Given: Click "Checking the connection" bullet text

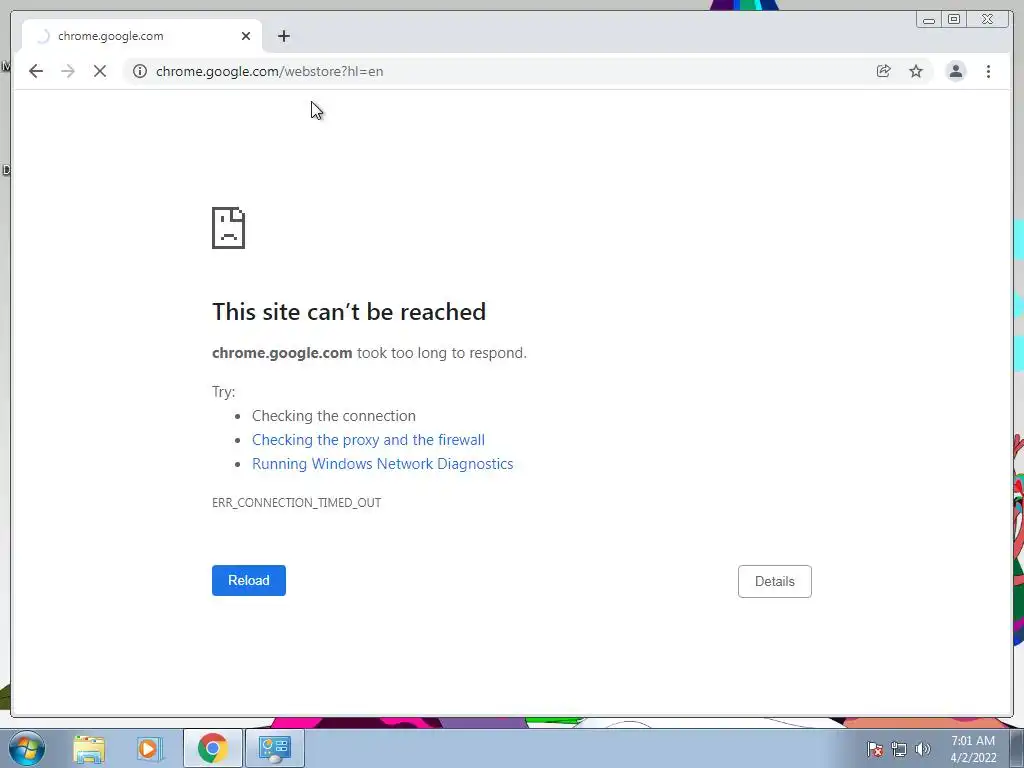Looking at the screenshot, I should coord(334,416).
